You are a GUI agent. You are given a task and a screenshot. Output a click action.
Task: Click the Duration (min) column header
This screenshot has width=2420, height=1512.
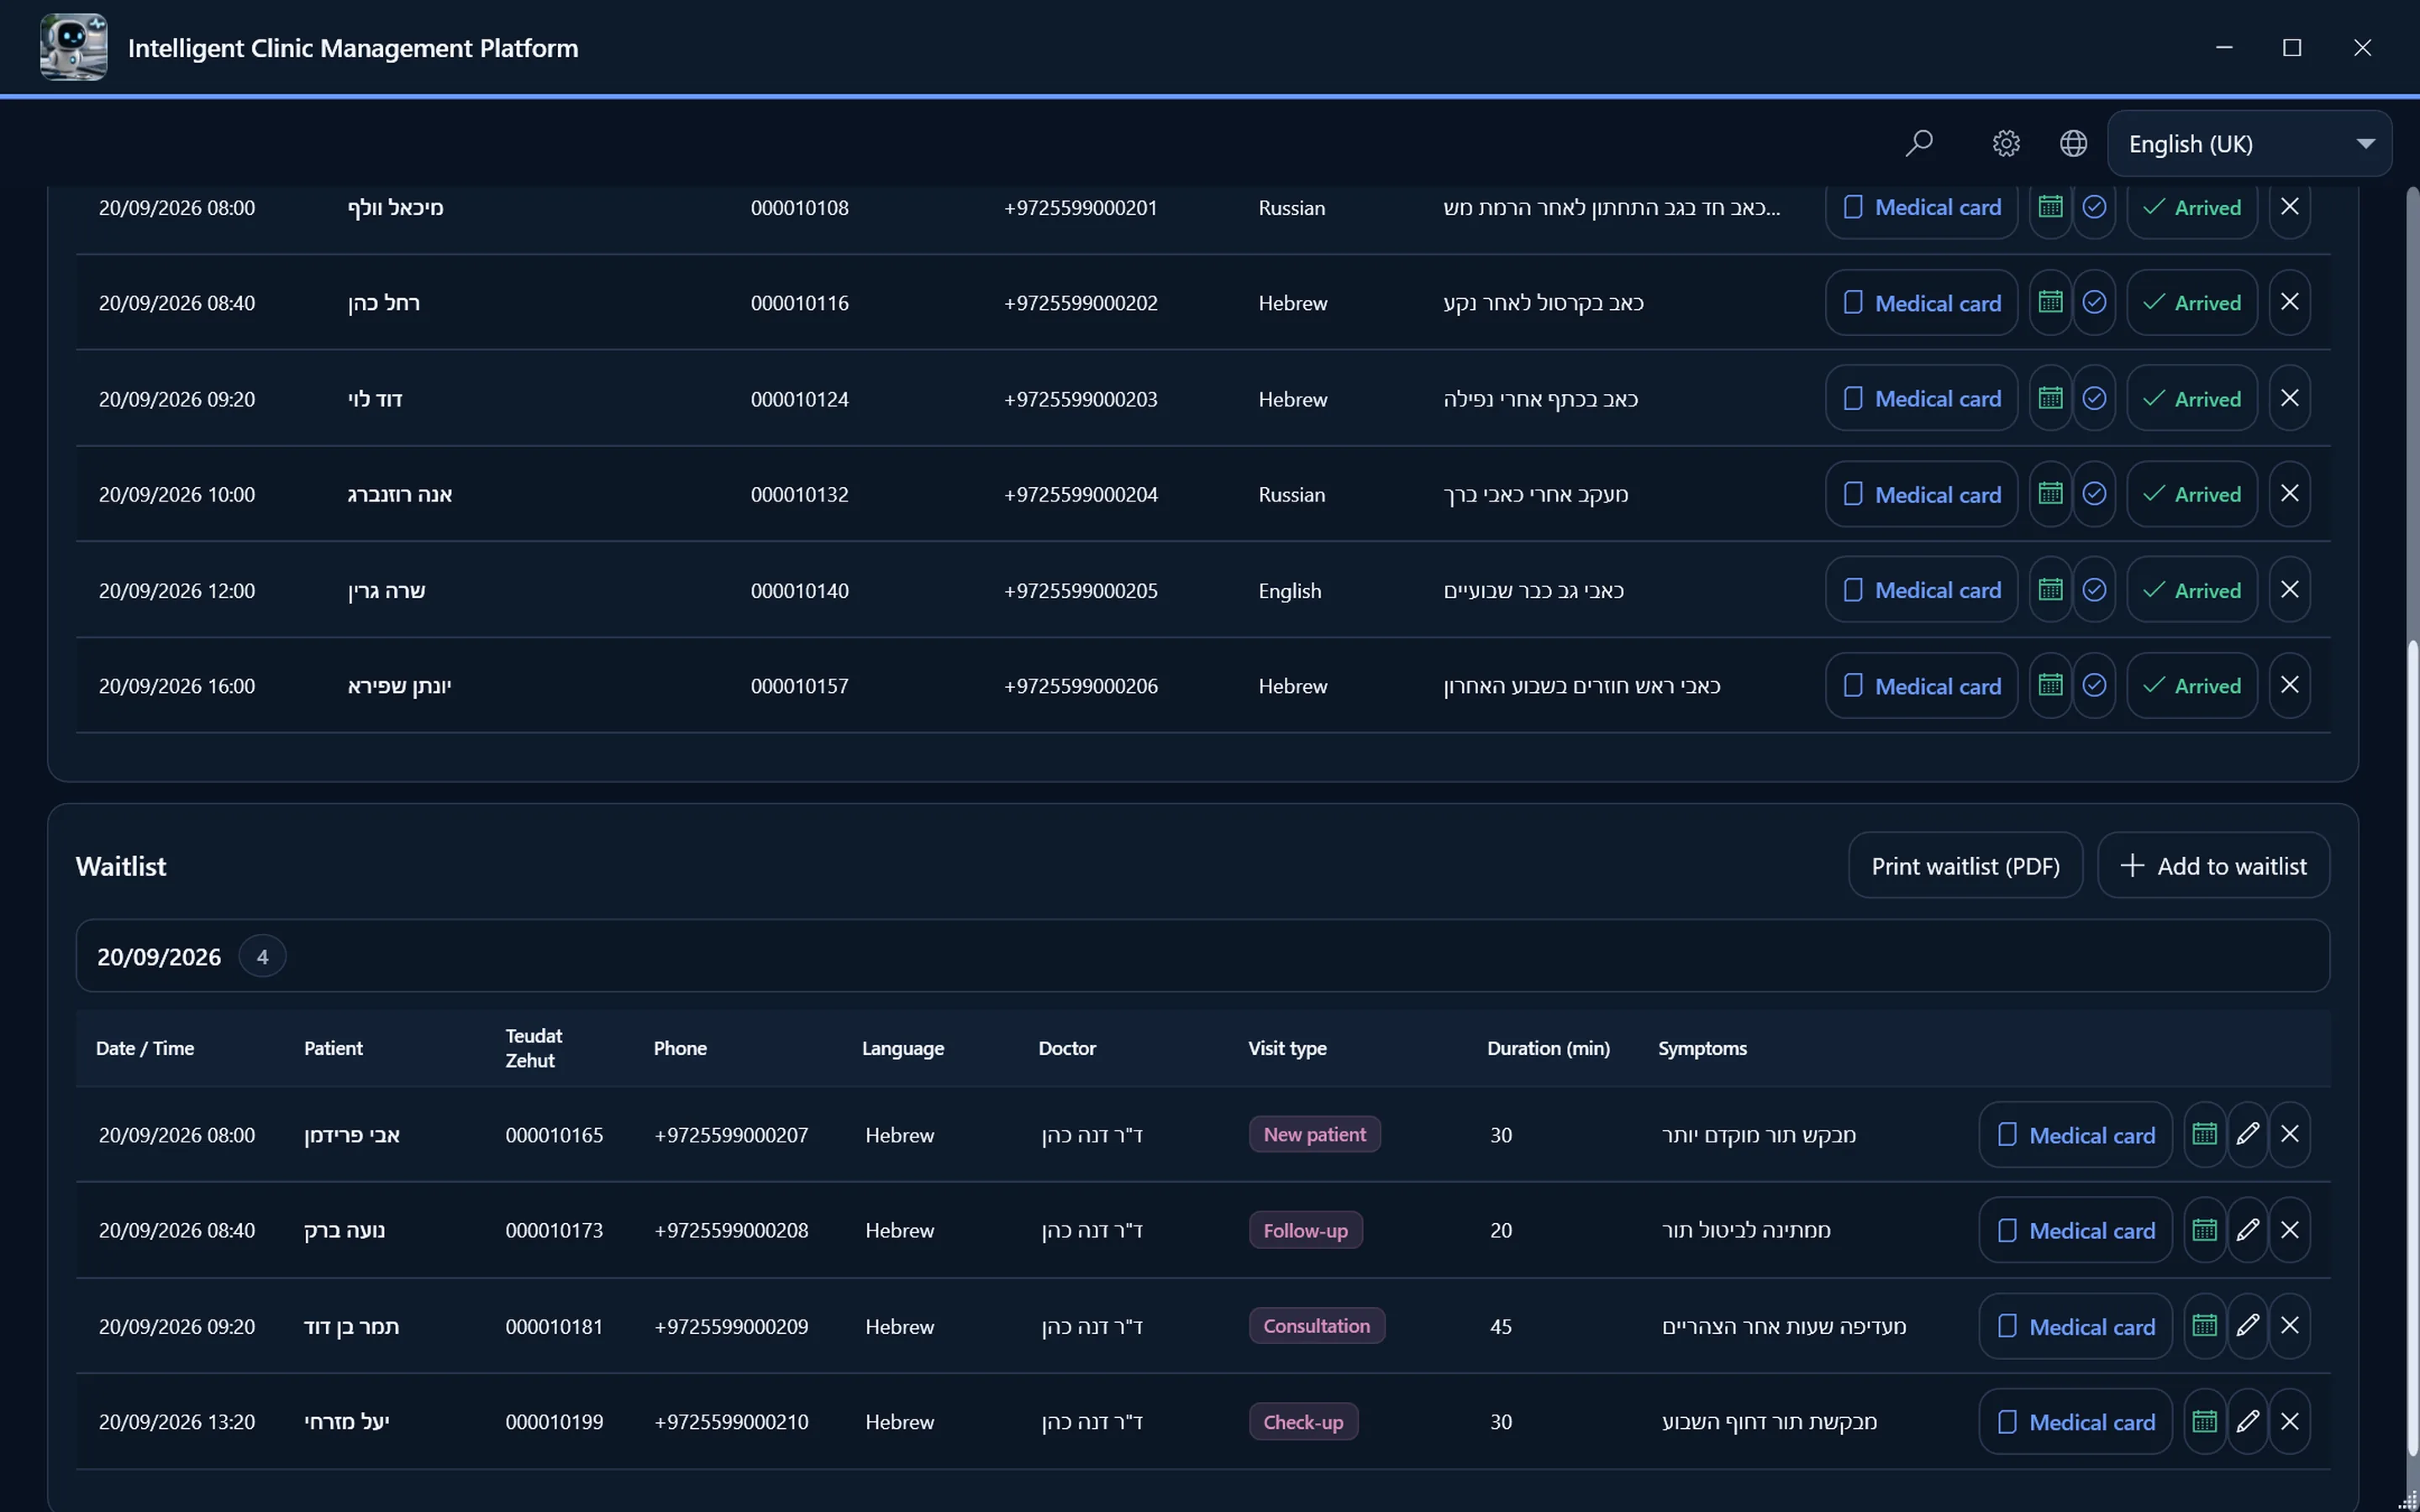[1548, 1048]
